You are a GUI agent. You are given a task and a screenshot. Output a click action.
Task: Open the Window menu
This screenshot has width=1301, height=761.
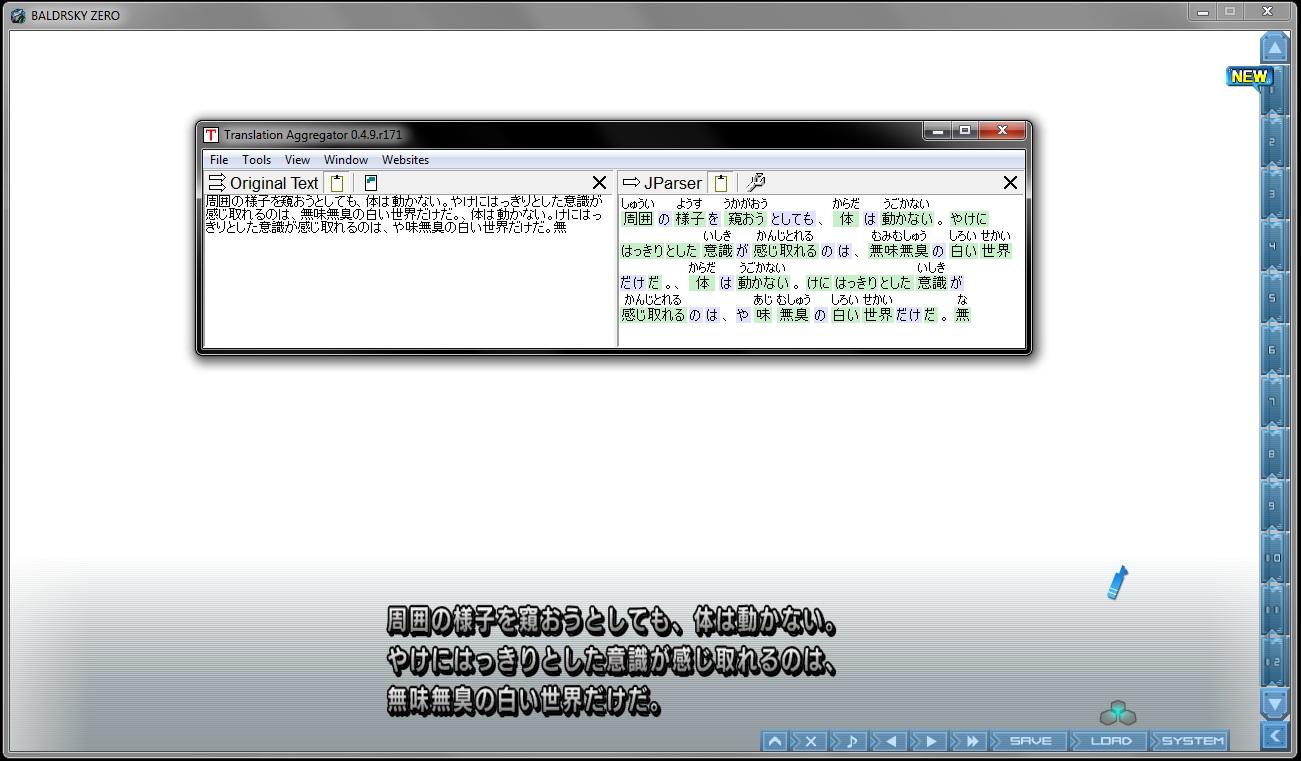click(346, 160)
